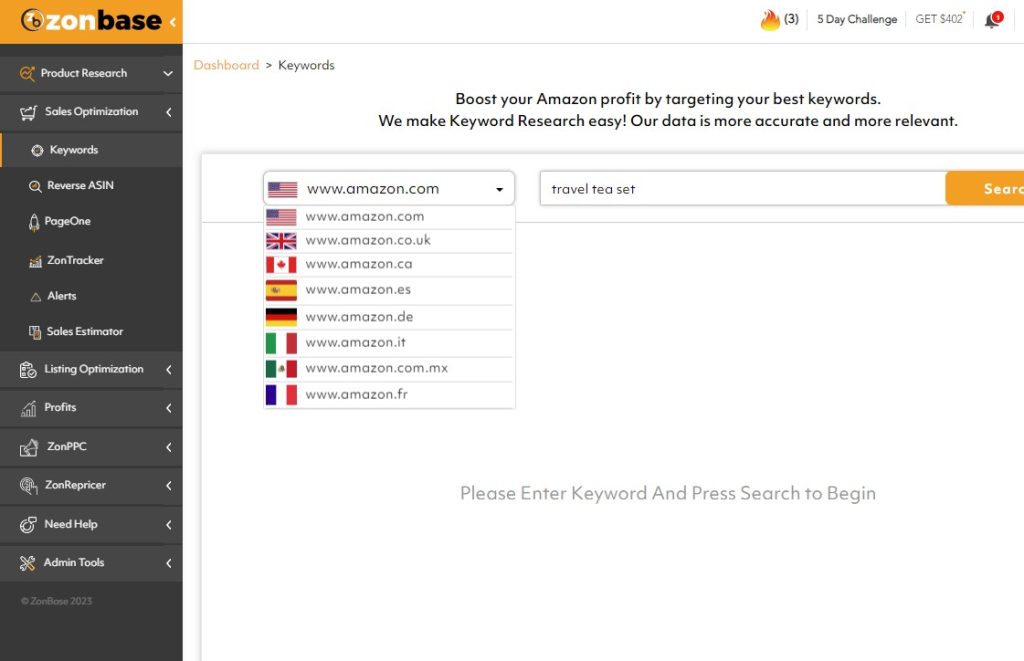Choose www.amazon.de marketplace option

(x=359, y=317)
